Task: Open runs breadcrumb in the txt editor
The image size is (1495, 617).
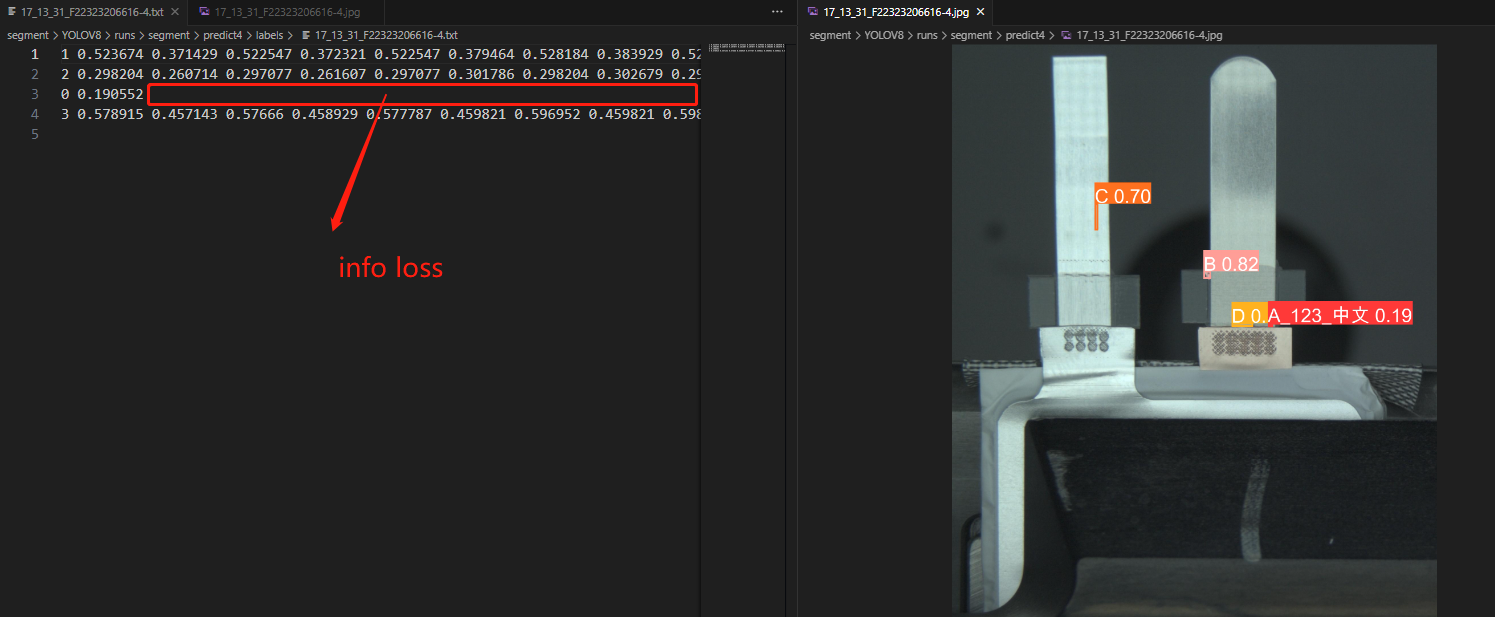Action: (125, 35)
